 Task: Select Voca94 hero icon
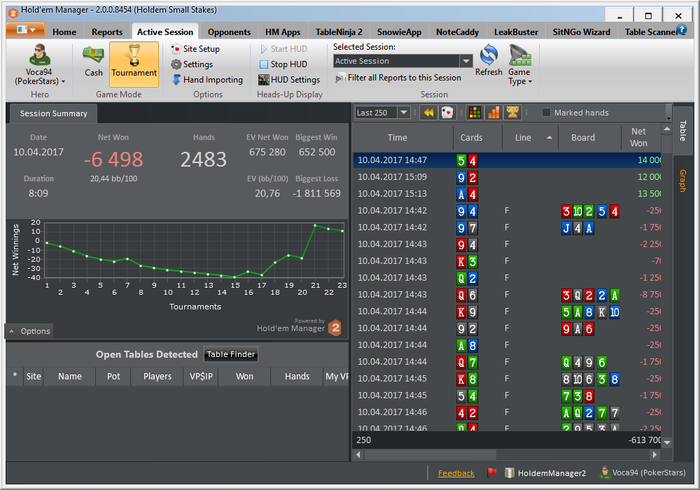(39, 55)
